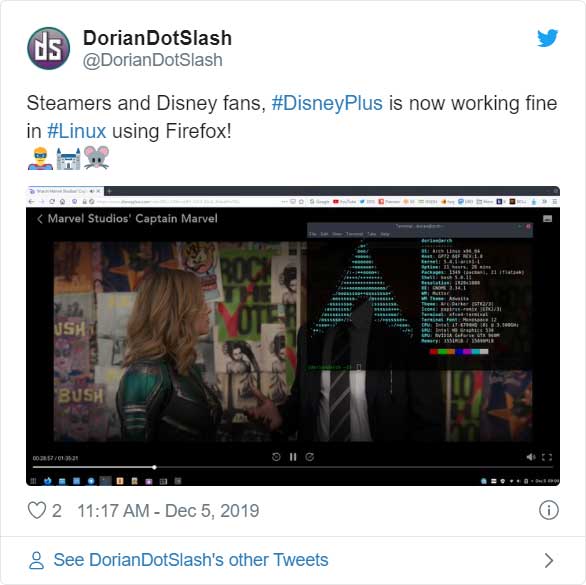Open the @DorianDotSlash handle link

(152, 60)
